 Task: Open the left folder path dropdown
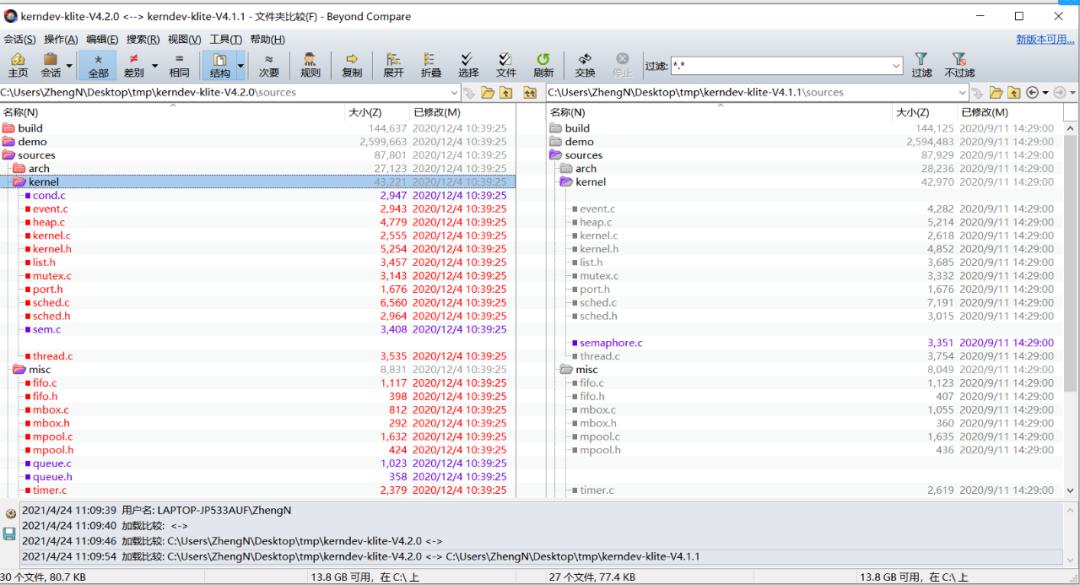[454, 92]
